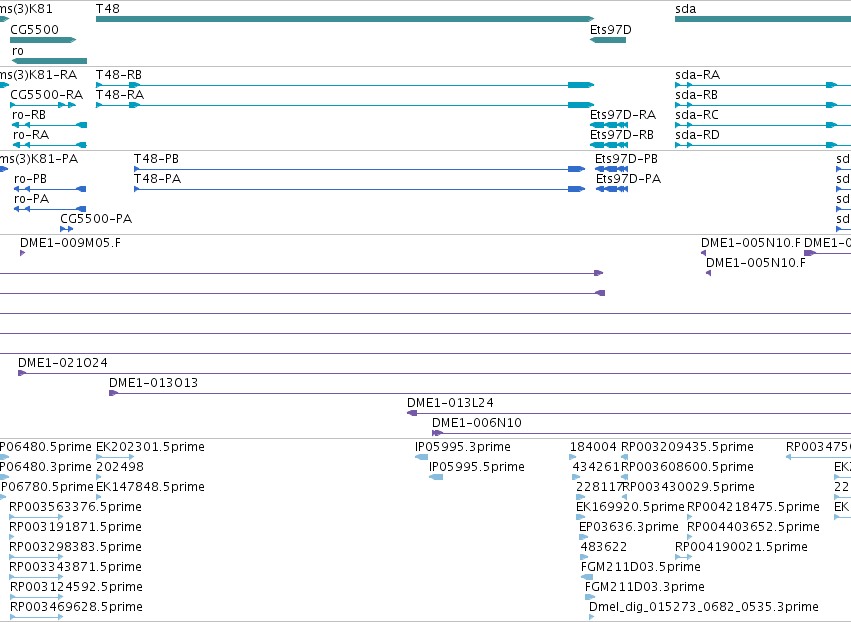Click the 228117 EST label
The image size is (851, 622).
pos(599,487)
